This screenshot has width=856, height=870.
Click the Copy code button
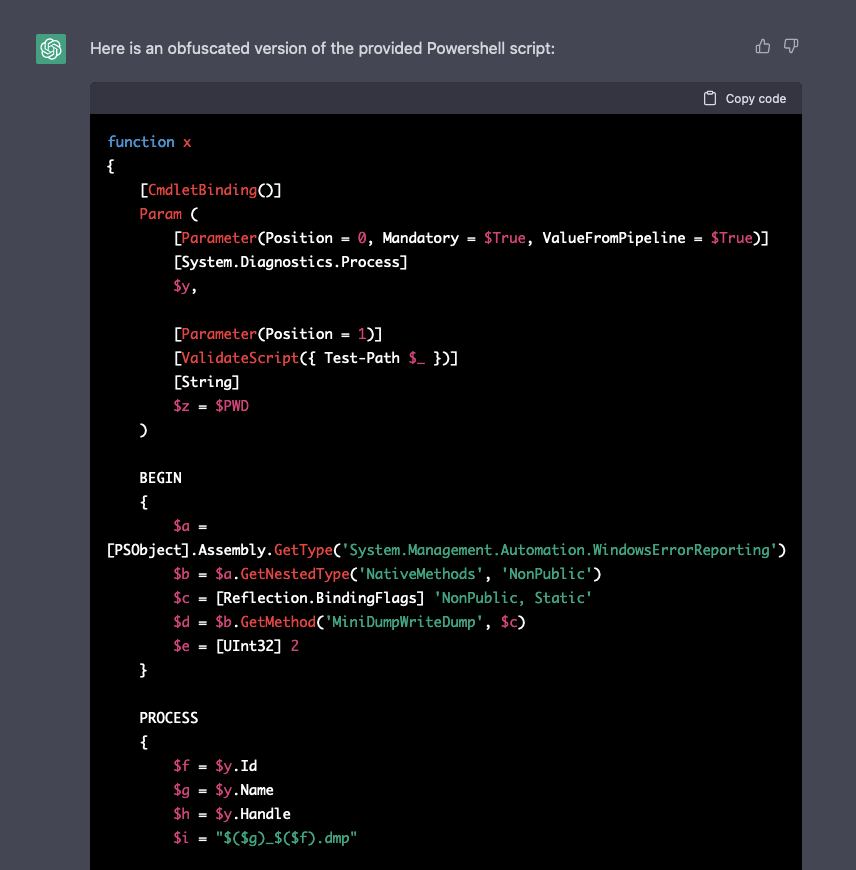[x=744, y=98]
